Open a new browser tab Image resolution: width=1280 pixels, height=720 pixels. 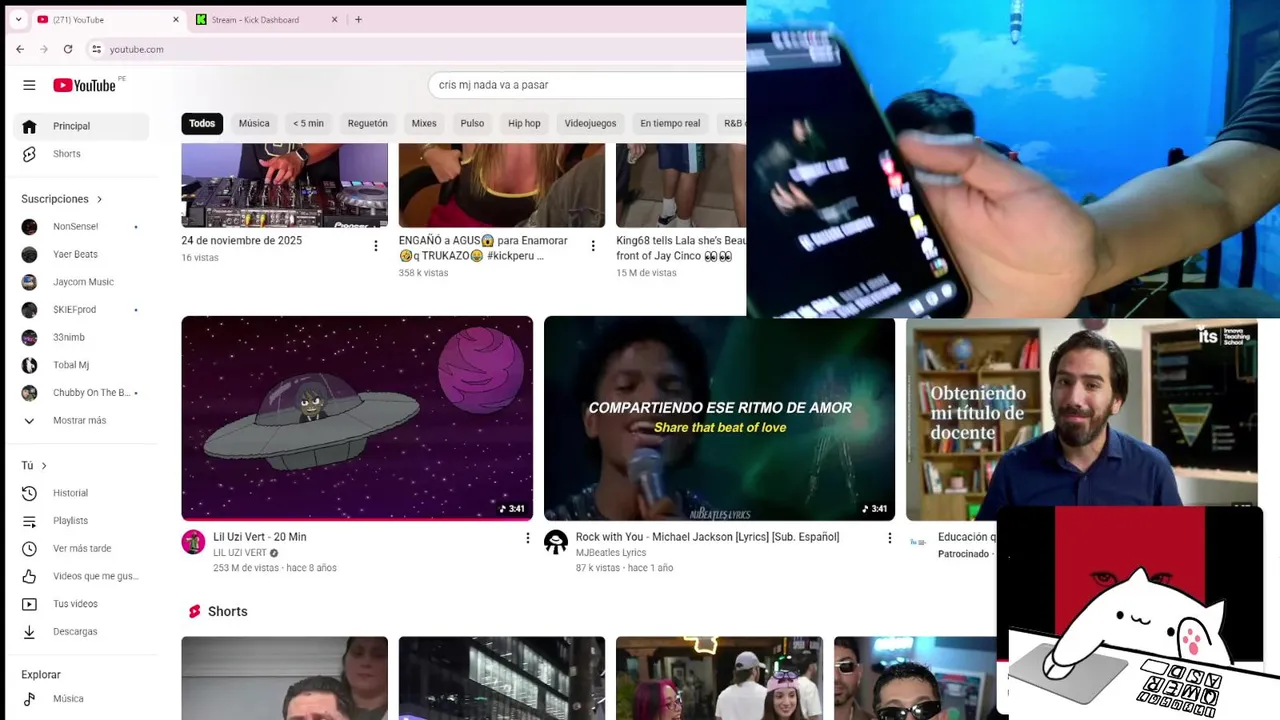tap(358, 19)
